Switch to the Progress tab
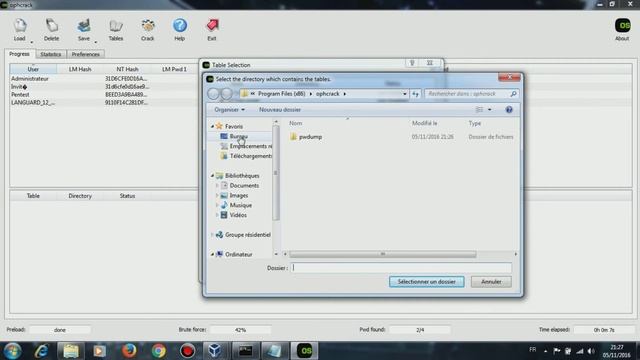The image size is (640, 360). (x=19, y=54)
